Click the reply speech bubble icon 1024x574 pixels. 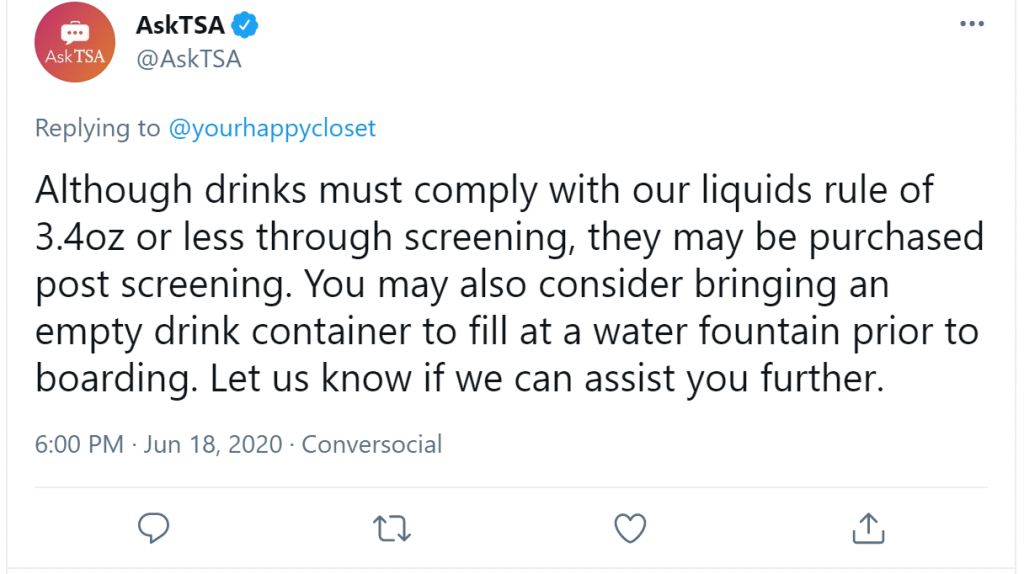[x=153, y=528]
